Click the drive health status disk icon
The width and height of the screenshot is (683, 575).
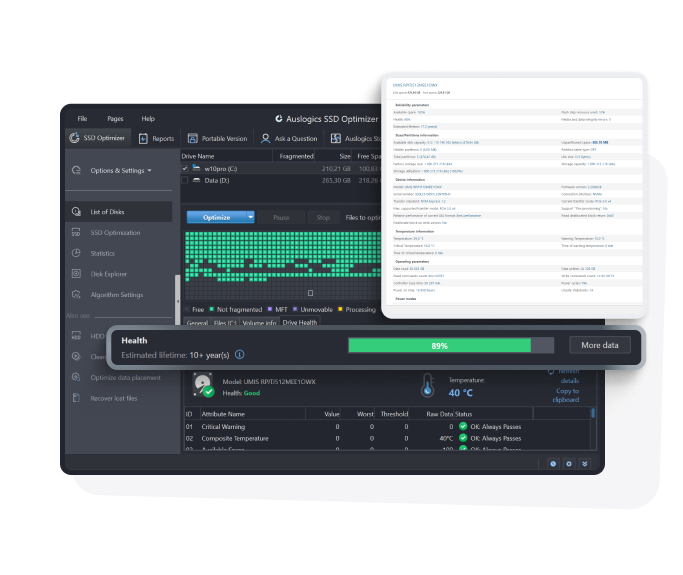[203, 385]
